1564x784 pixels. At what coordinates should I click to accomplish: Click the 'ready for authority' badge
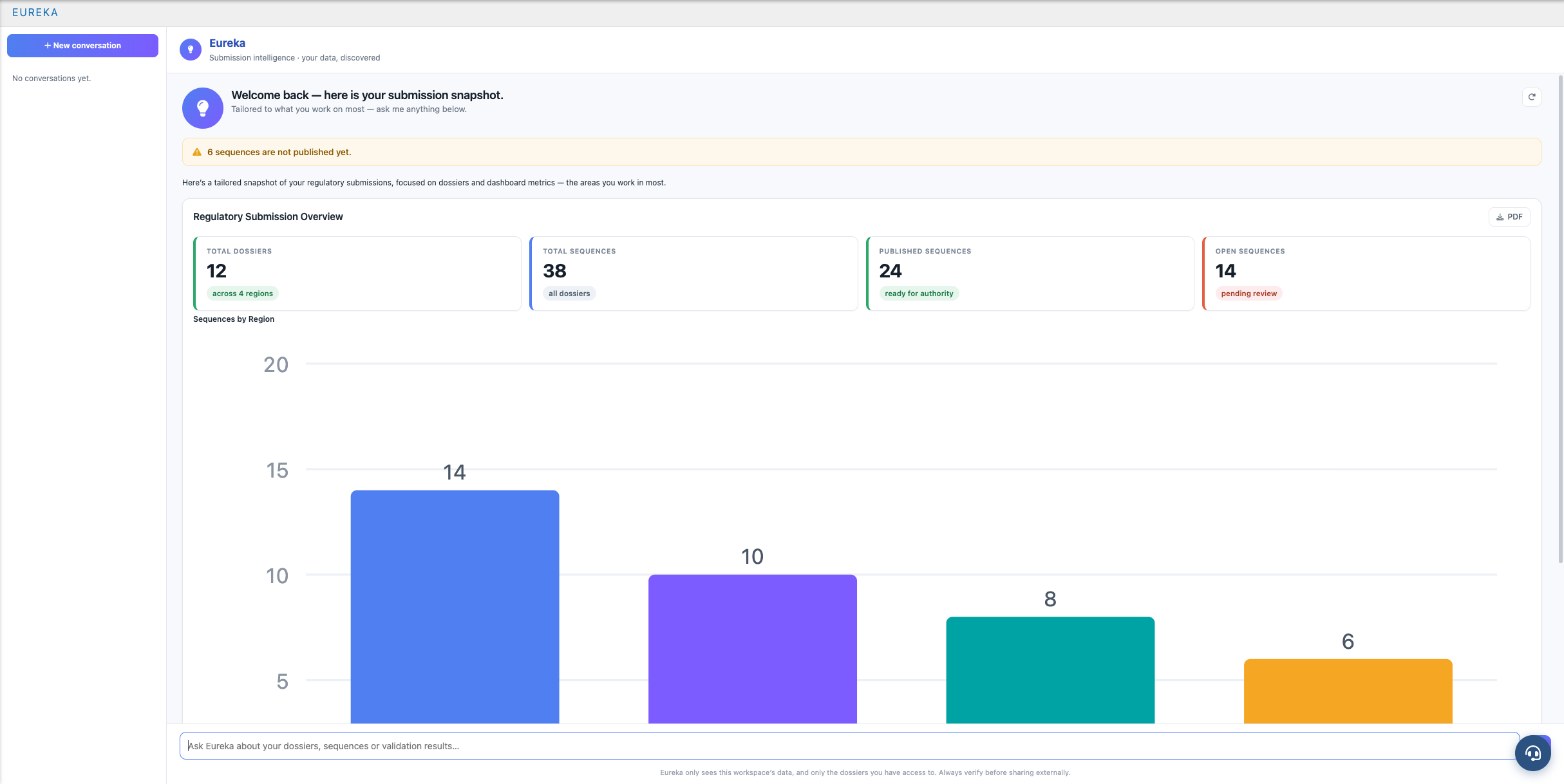click(919, 294)
